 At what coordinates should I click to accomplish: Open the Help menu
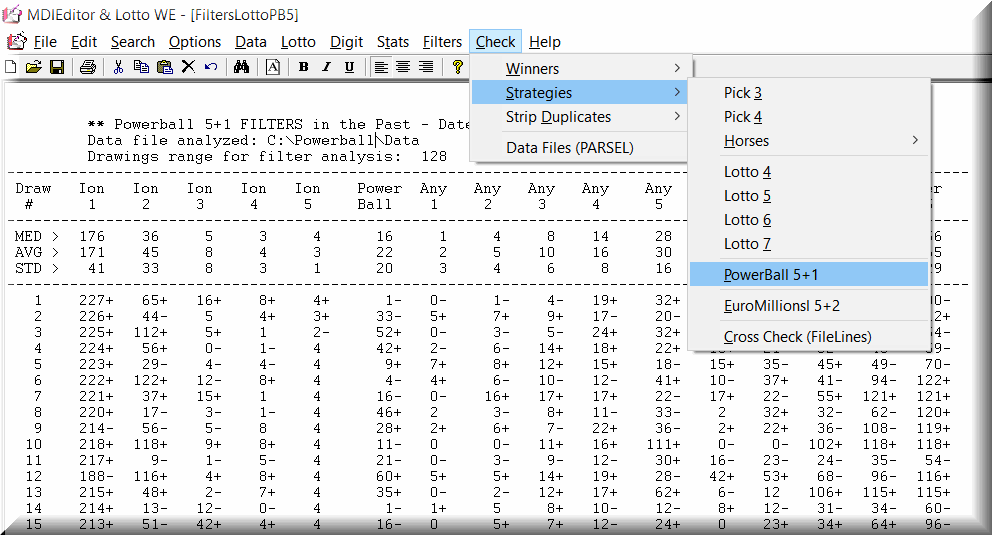(x=545, y=42)
